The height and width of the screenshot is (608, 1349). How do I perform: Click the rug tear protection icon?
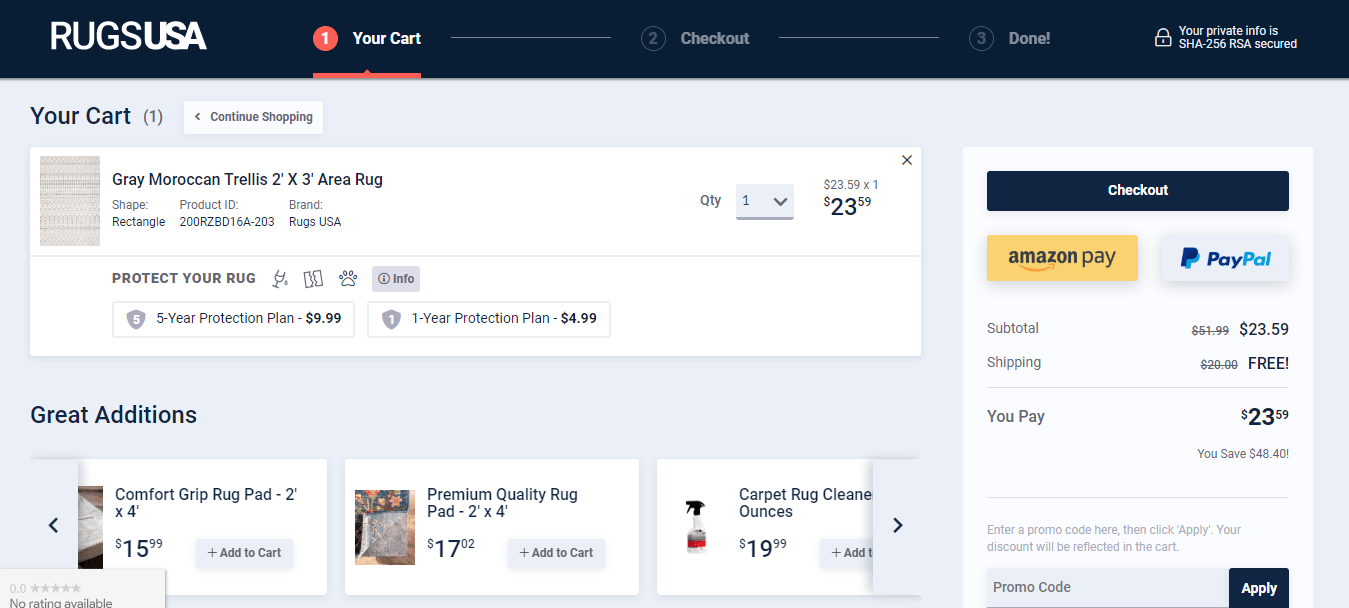(x=314, y=279)
